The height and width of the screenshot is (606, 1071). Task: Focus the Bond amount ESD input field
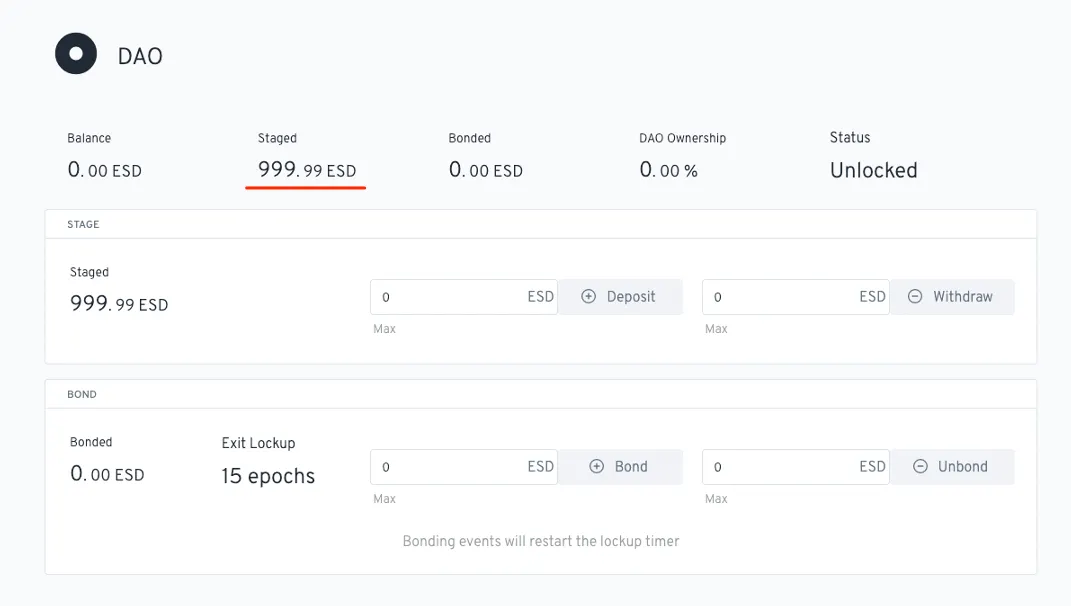[x=464, y=467]
